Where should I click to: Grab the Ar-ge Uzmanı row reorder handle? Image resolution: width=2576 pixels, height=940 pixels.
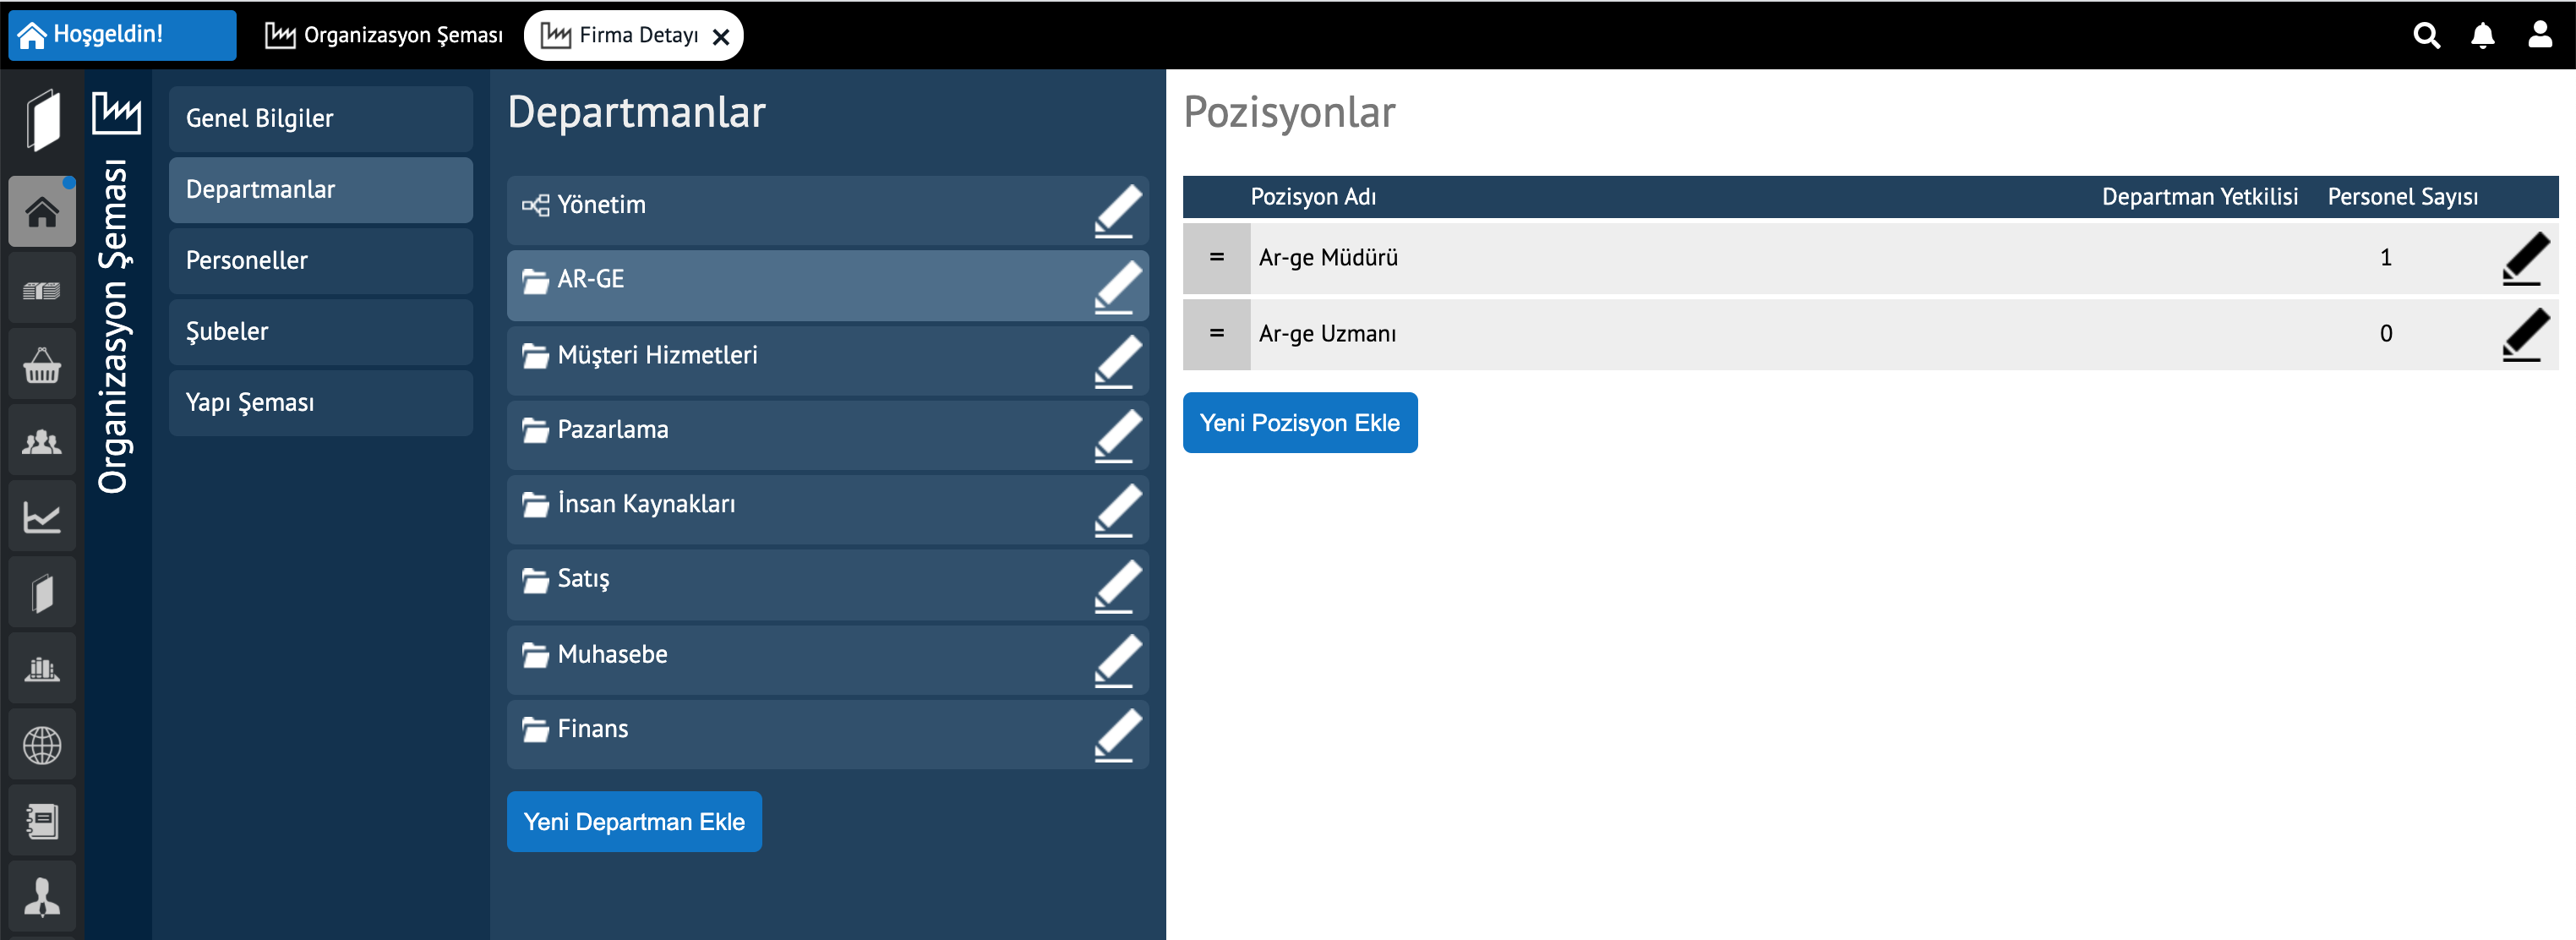[1216, 334]
